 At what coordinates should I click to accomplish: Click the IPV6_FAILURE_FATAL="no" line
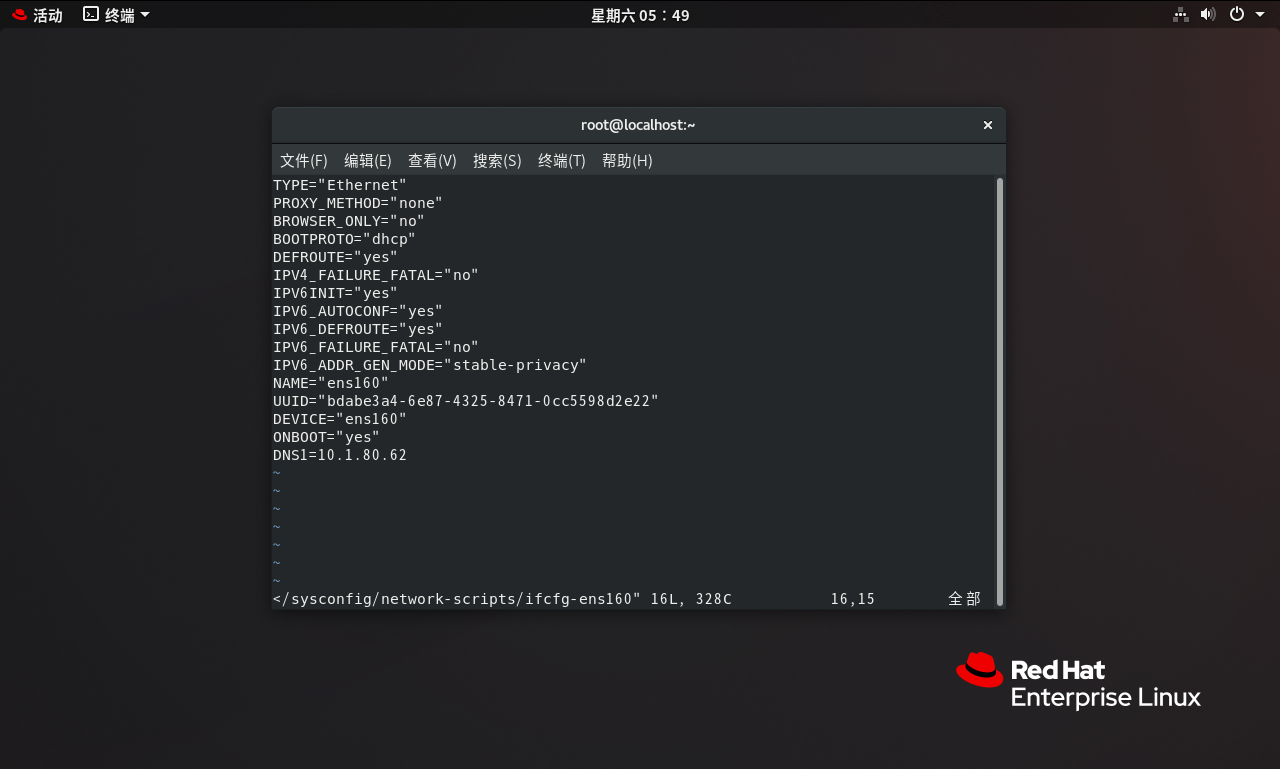tap(376, 347)
